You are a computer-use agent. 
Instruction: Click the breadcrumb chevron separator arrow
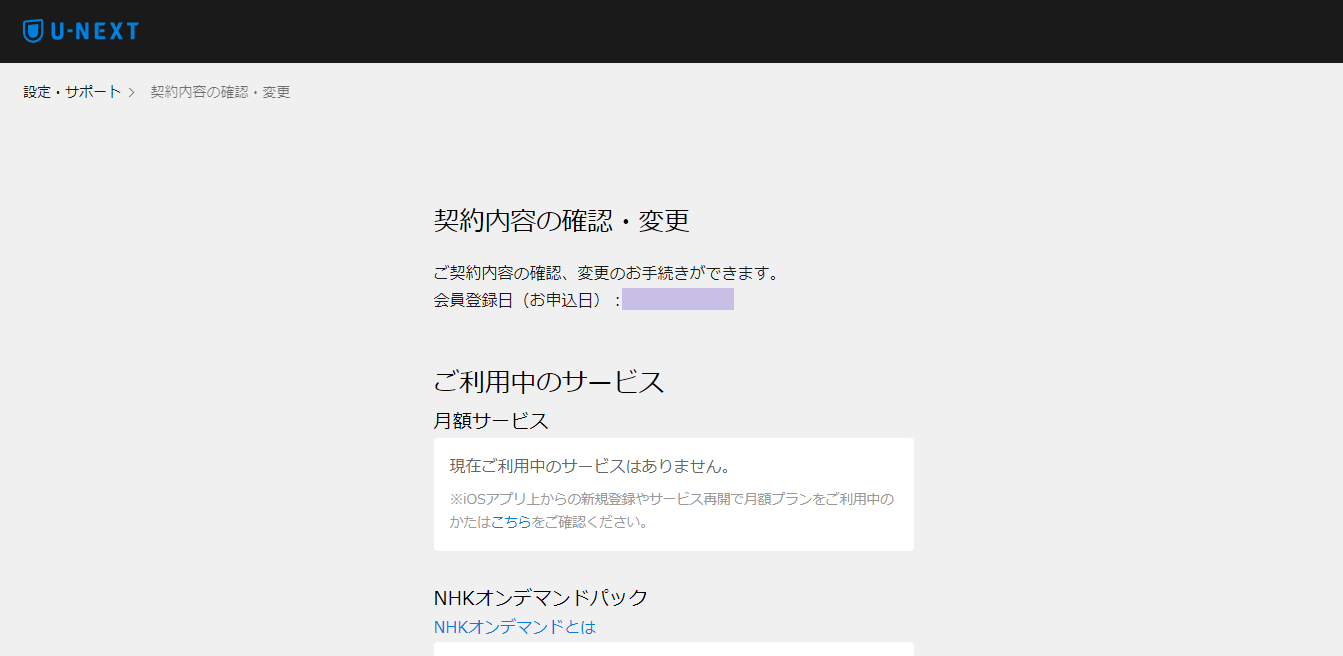131,92
